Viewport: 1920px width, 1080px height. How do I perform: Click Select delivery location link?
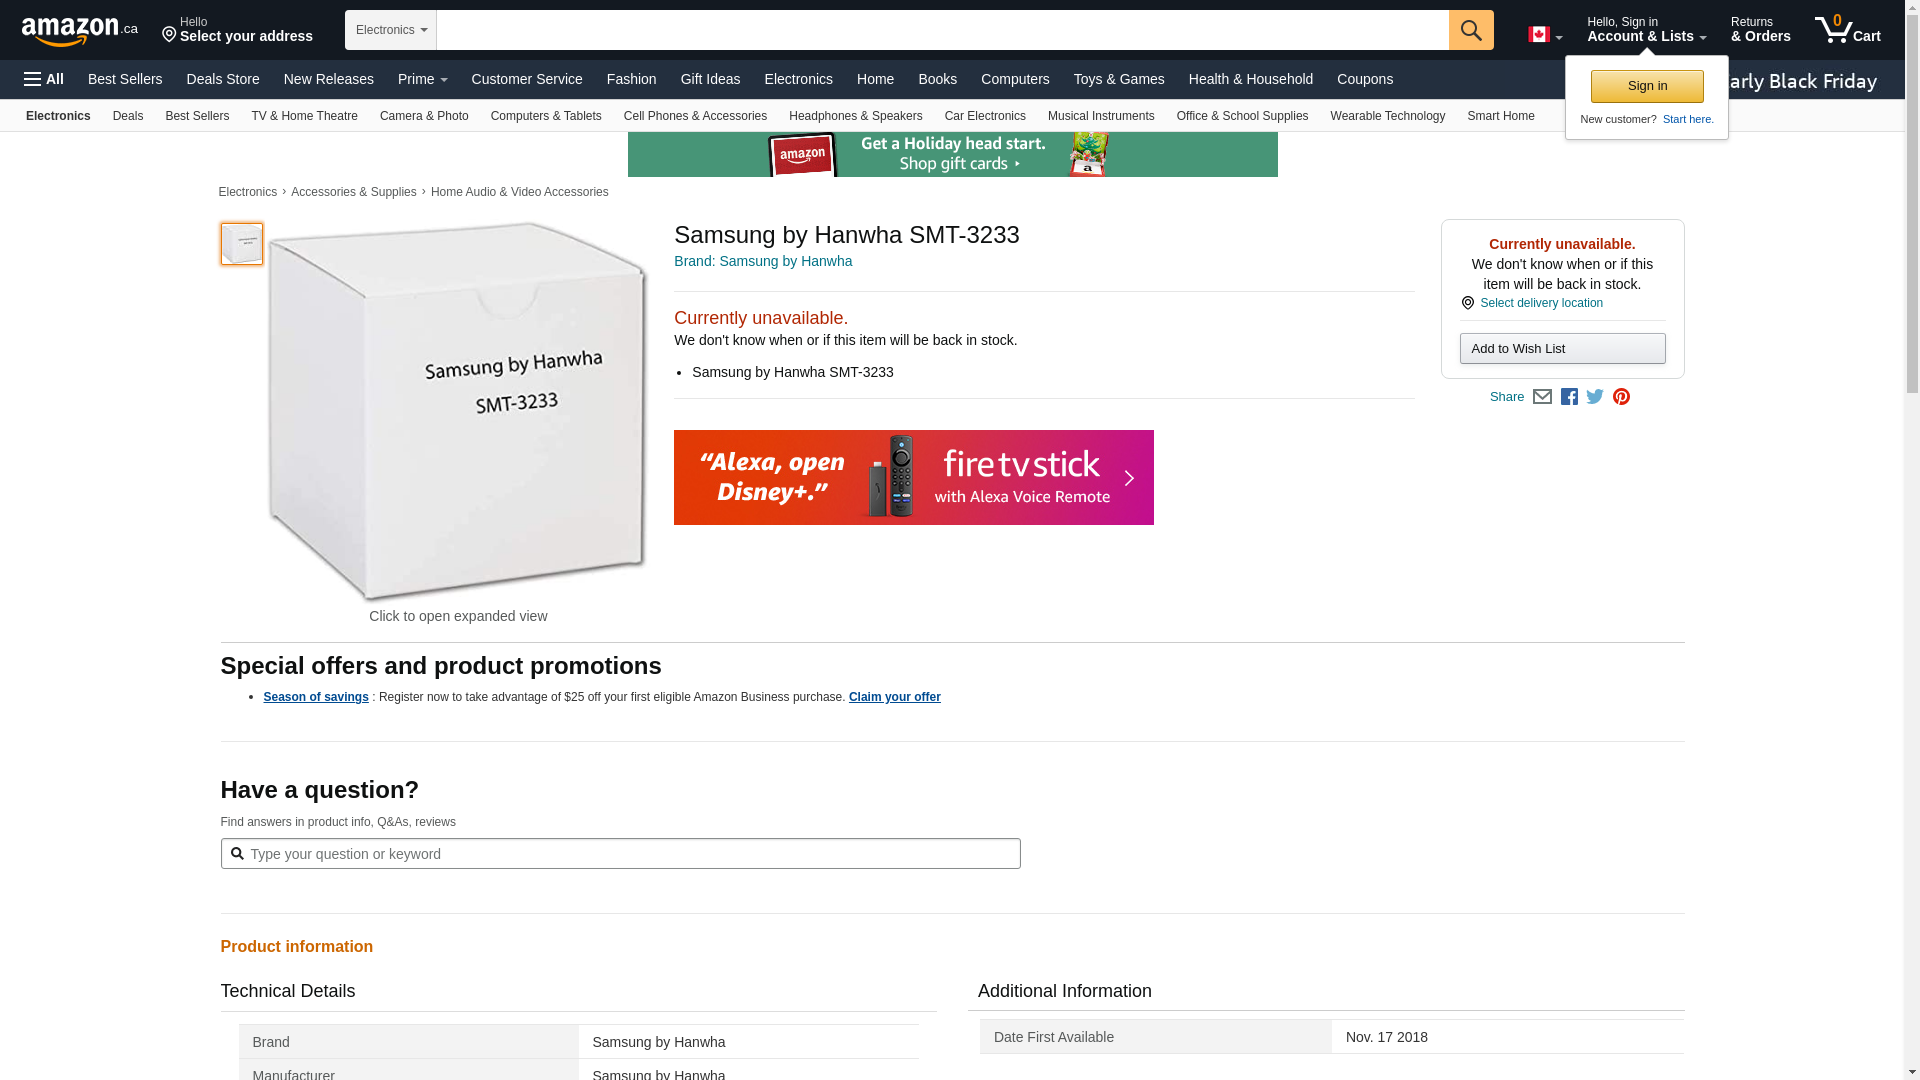click(1541, 303)
